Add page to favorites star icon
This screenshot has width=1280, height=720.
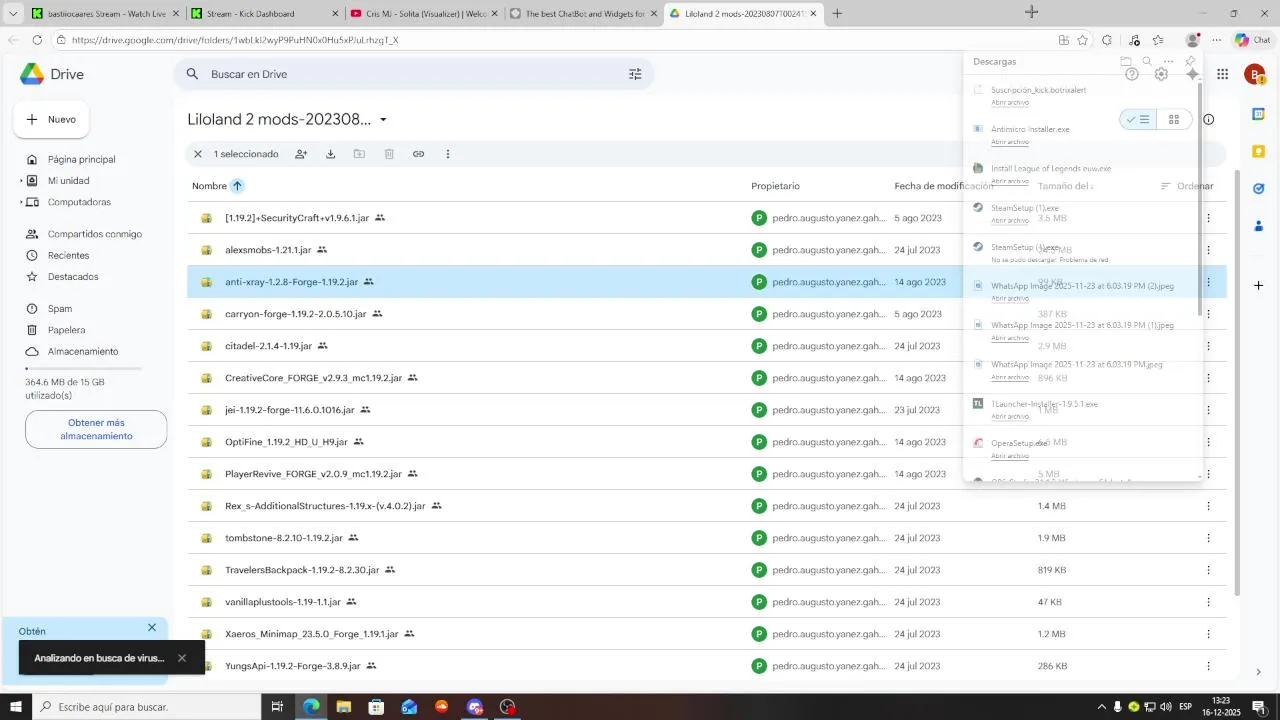[x=1082, y=40]
